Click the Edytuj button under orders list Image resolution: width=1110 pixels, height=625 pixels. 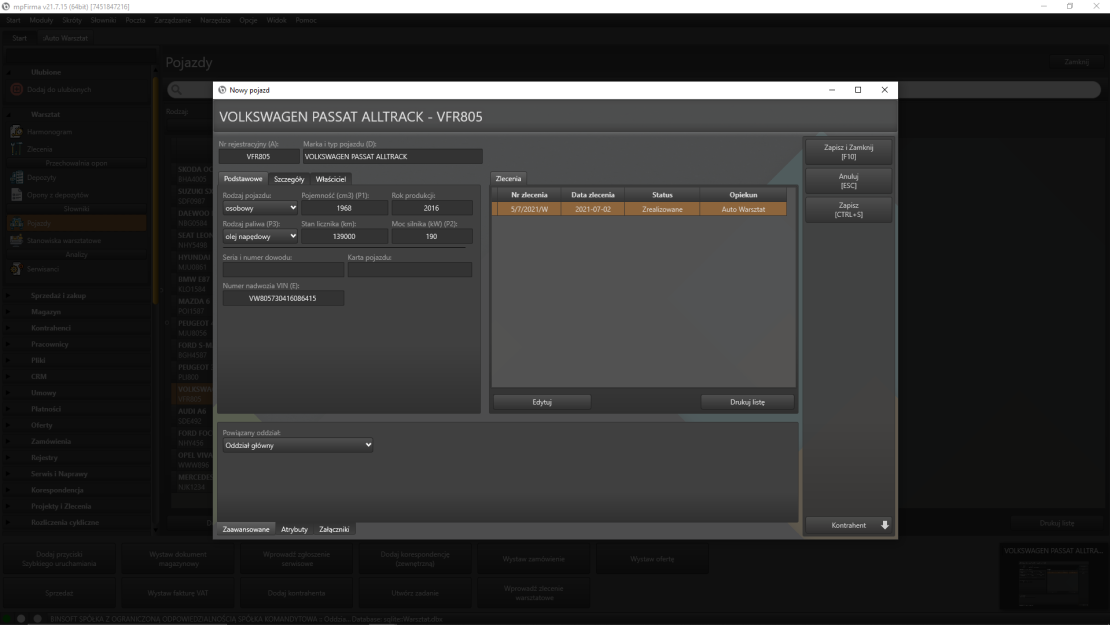(x=542, y=402)
